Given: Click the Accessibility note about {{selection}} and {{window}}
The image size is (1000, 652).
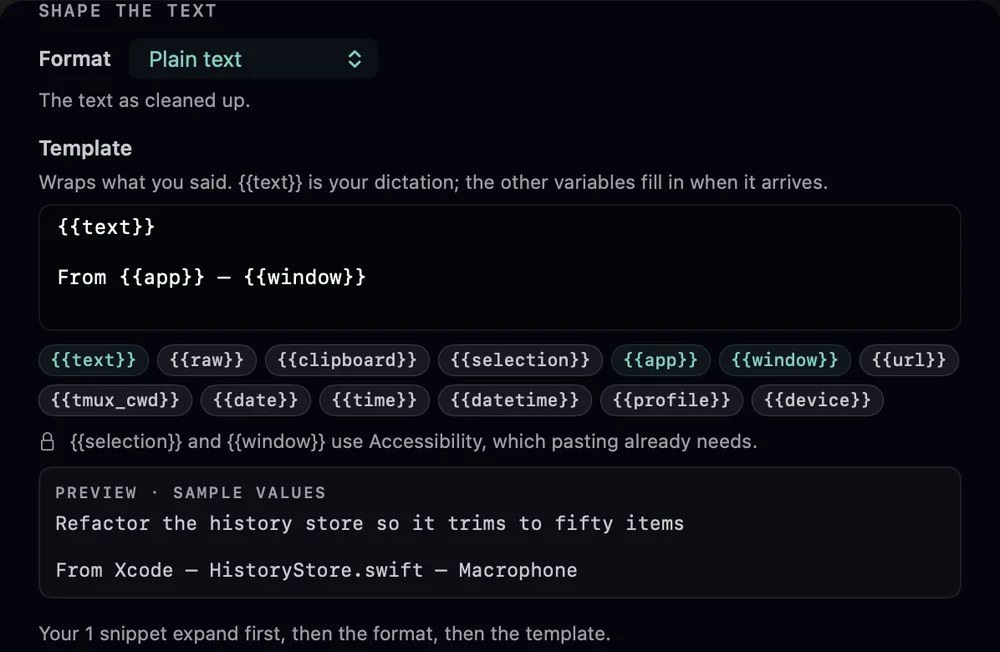Looking at the screenshot, I should (x=414, y=441).
